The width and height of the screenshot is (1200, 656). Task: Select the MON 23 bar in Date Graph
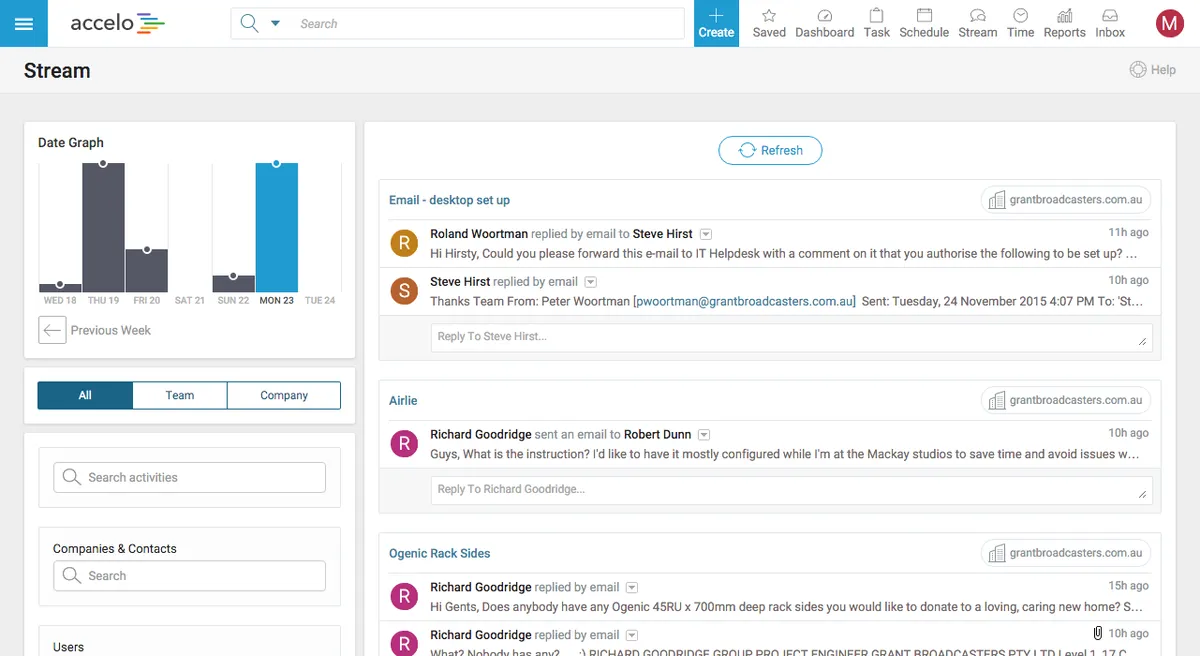(276, 227)
